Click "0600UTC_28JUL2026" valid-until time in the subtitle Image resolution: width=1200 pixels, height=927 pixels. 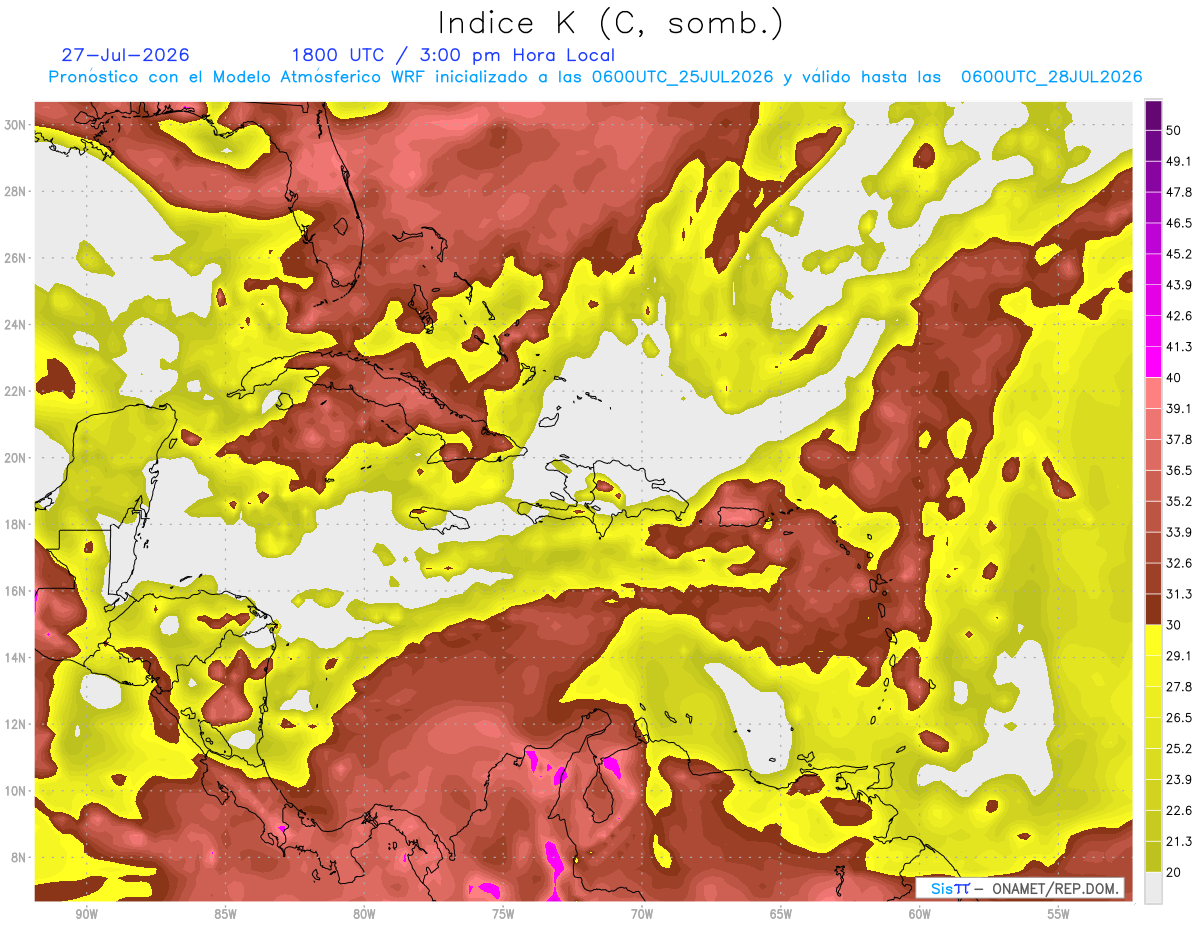[1051, 77]
